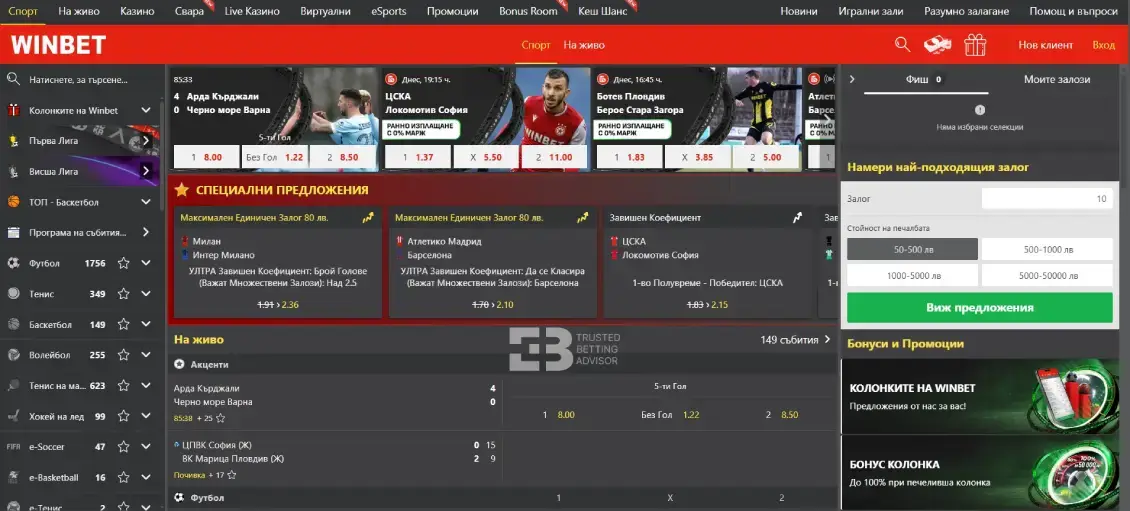Select the 5000-50000 лв winnings range
Viewport: 1130px width, 511px height.
click(1047, 275)
